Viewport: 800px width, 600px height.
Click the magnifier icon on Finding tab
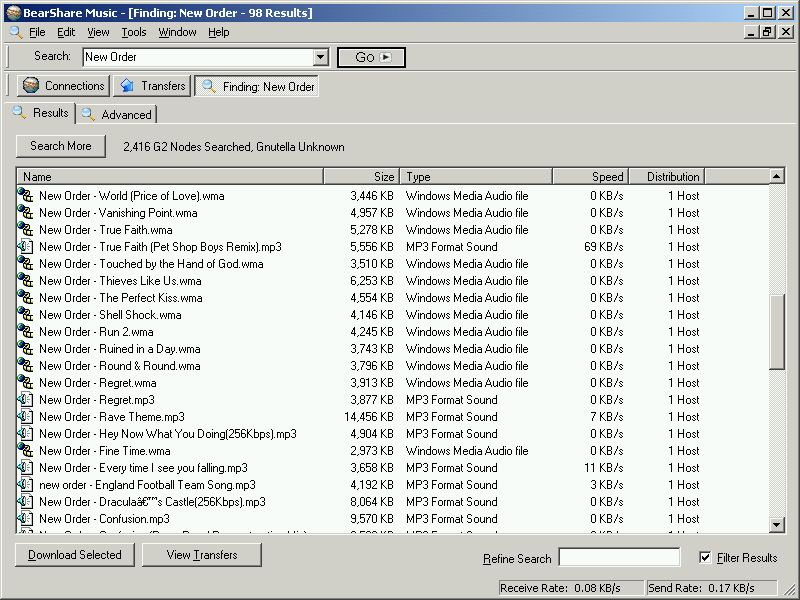point(207,86)
